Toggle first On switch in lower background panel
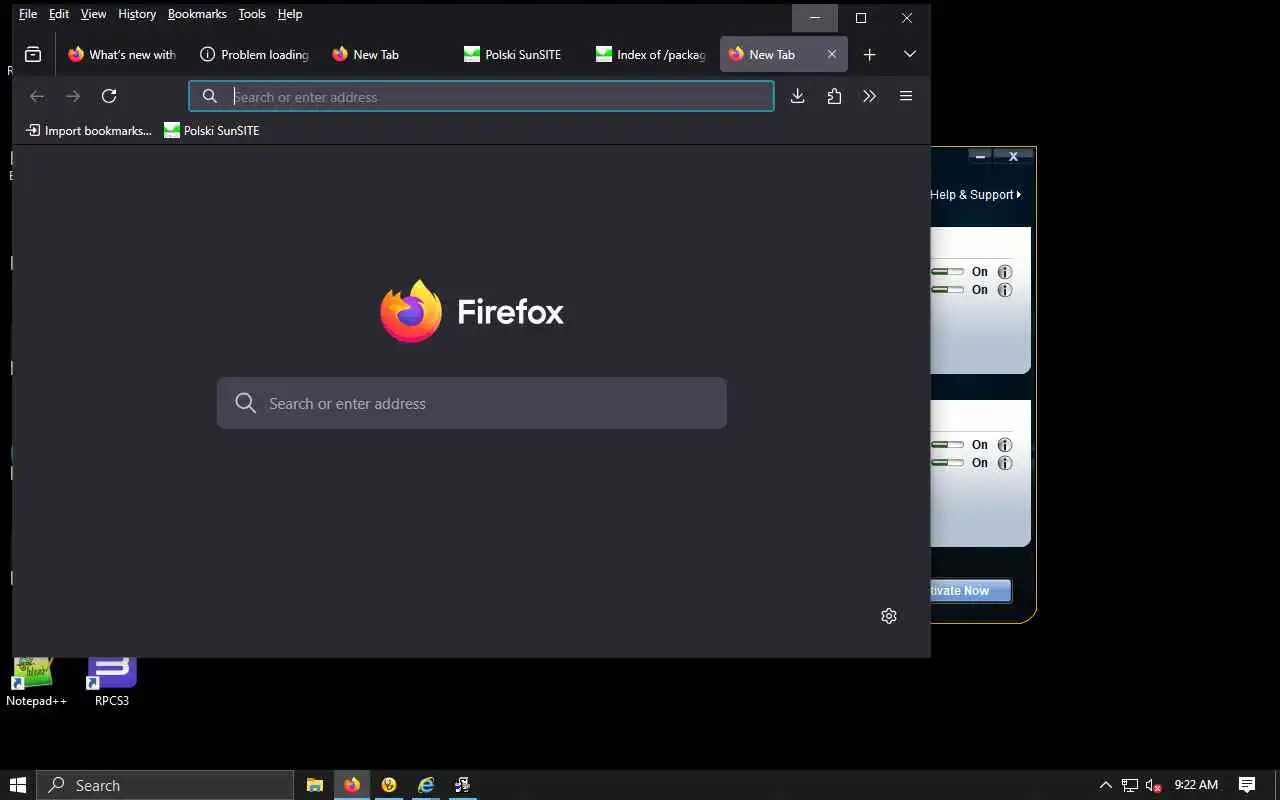 point(947,445)
